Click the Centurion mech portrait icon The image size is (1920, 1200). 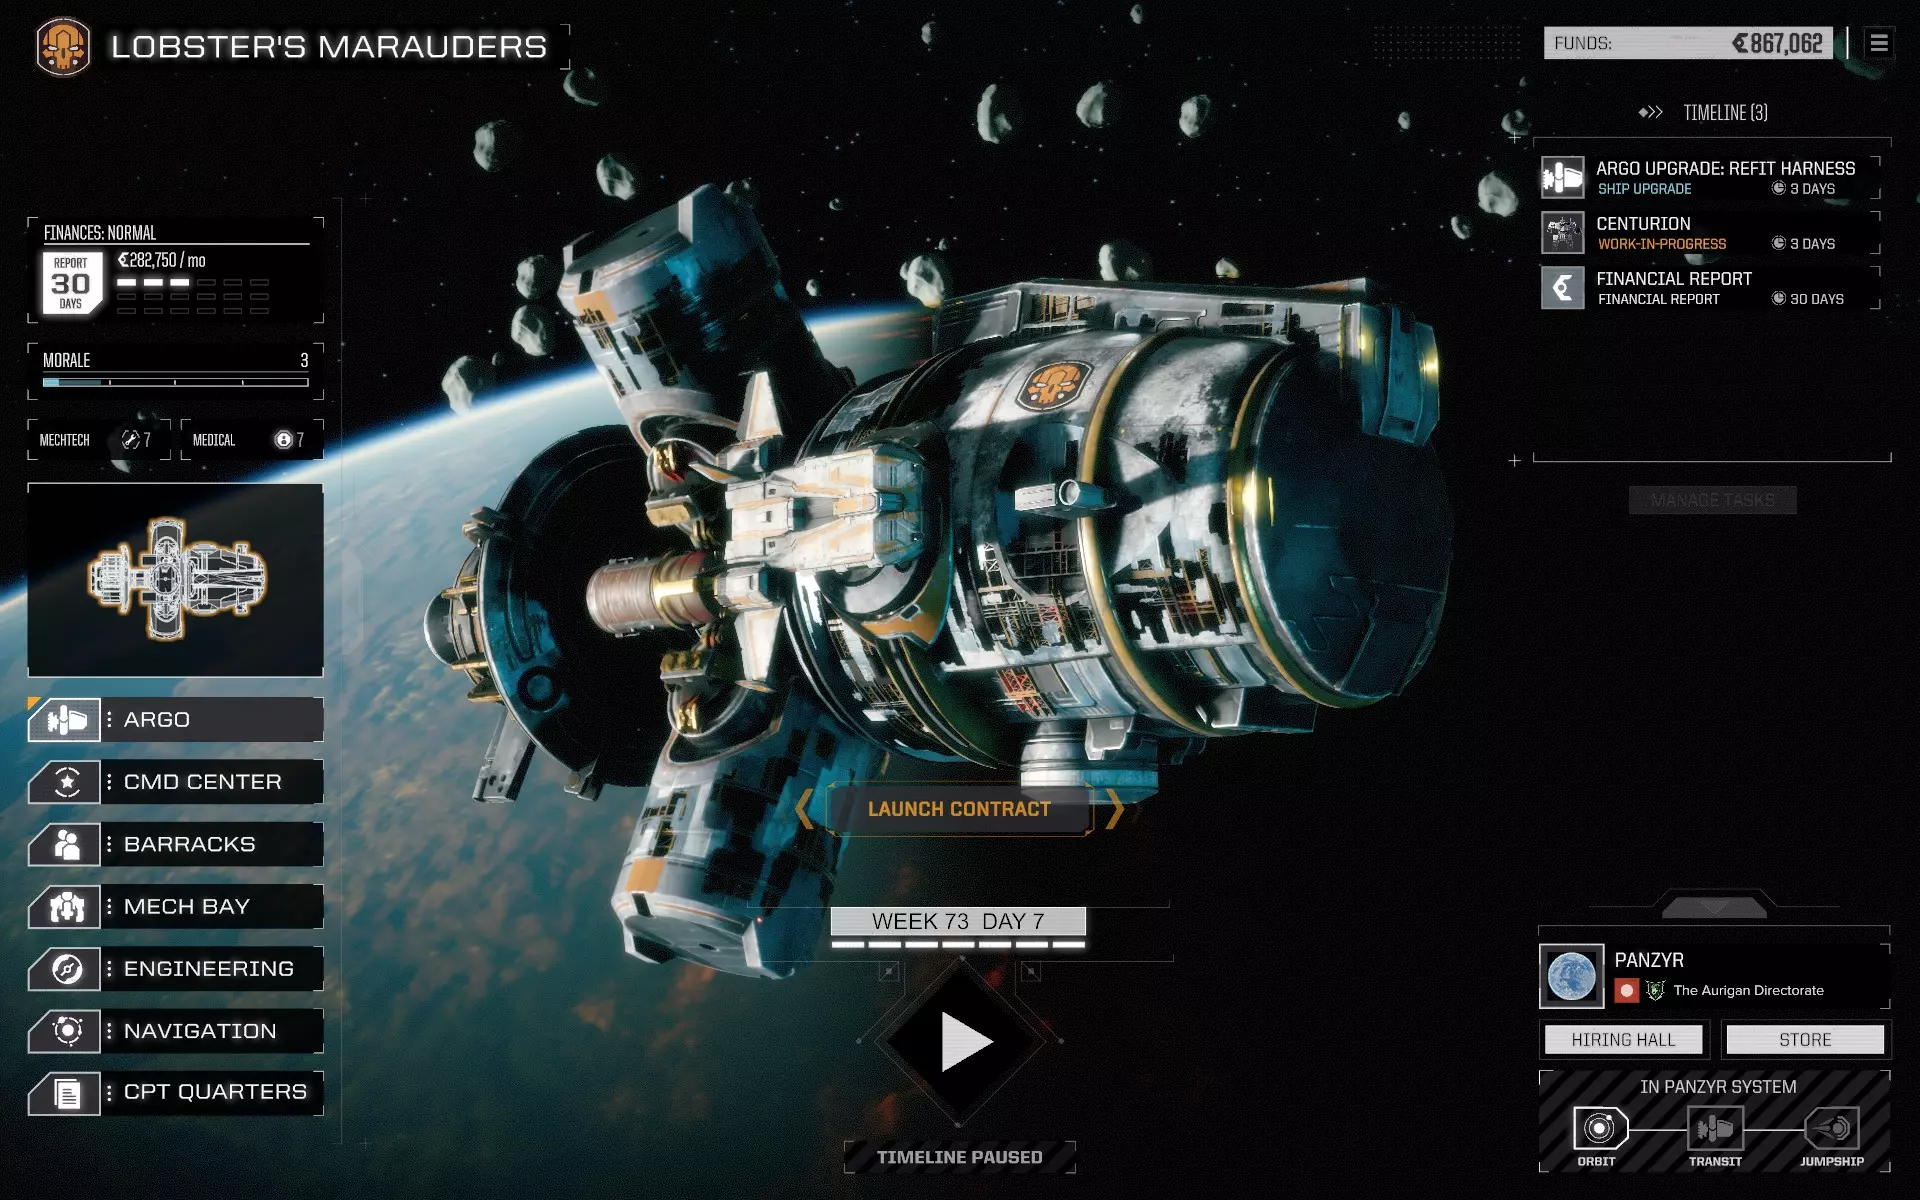pos(1562,233)
